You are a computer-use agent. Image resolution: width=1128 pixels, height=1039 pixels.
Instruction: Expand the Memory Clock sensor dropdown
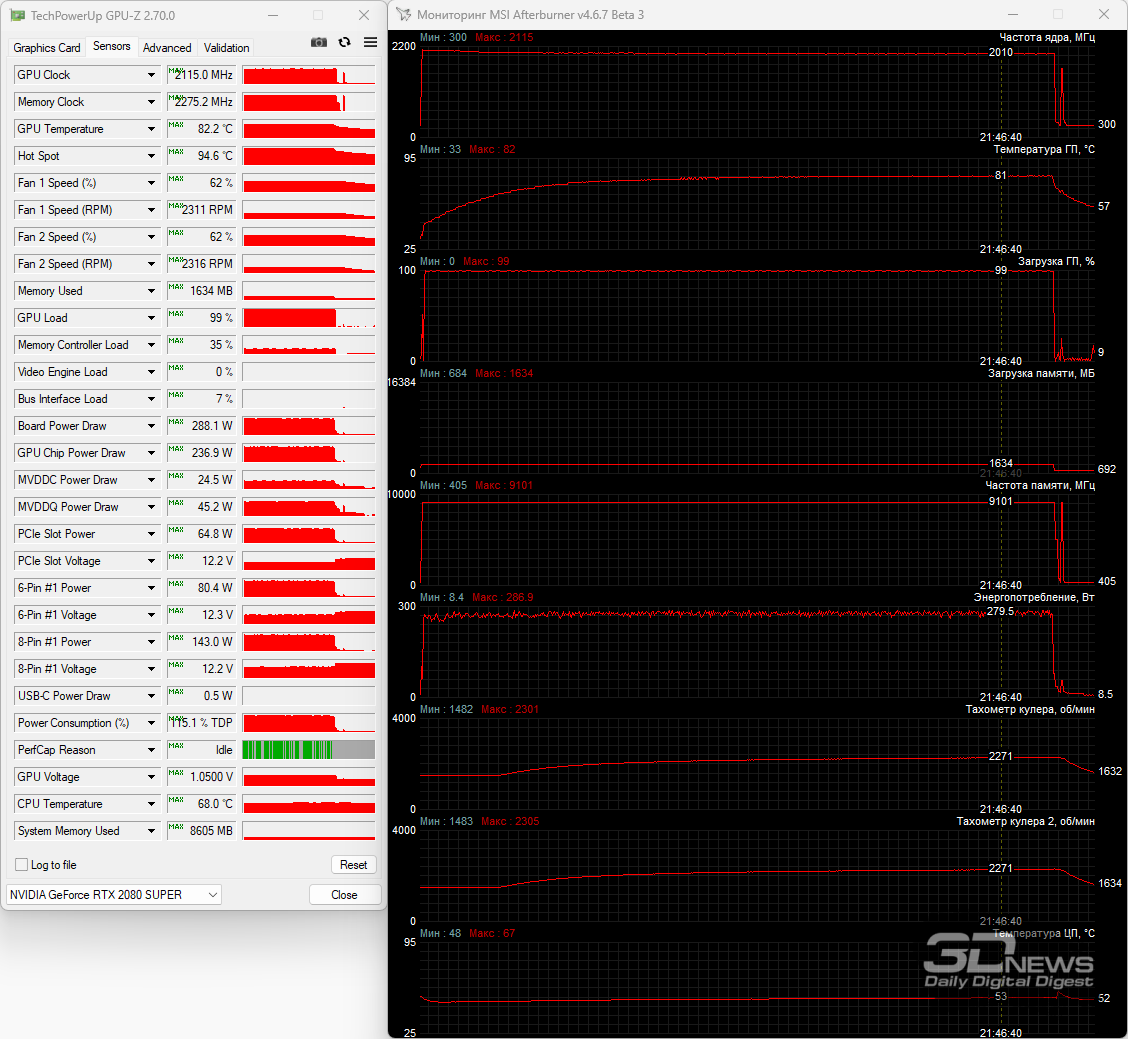coord(151,102)
